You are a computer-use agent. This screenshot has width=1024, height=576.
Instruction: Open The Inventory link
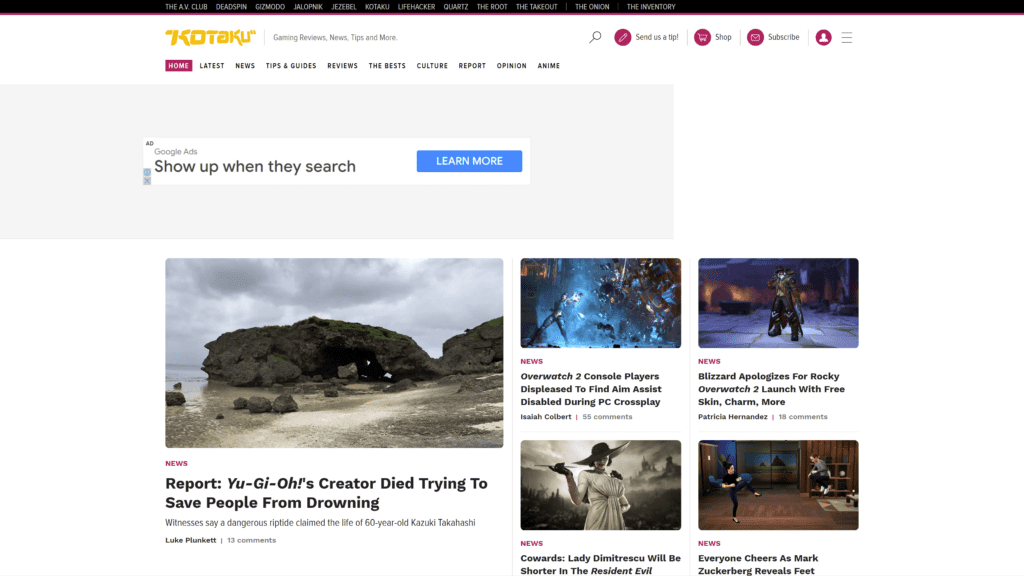[651, 7]
